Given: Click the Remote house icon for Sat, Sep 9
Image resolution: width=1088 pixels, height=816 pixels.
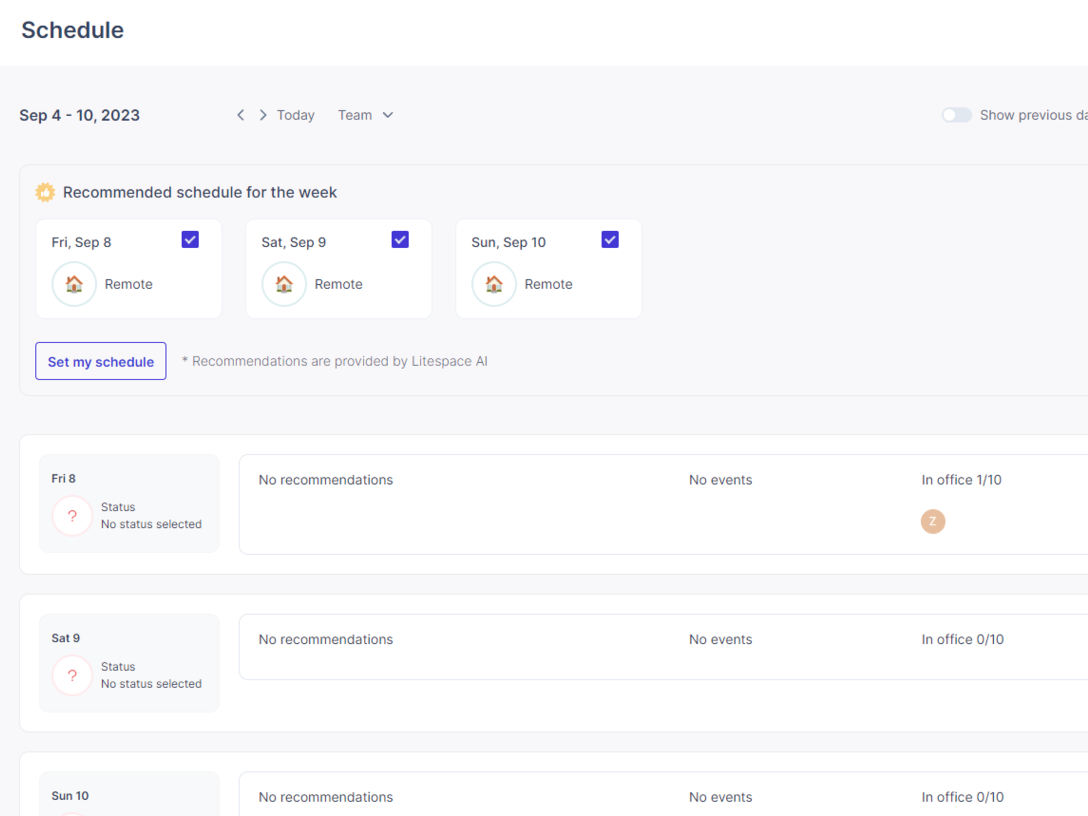Looking at the screenshot, I should (284, 284).
